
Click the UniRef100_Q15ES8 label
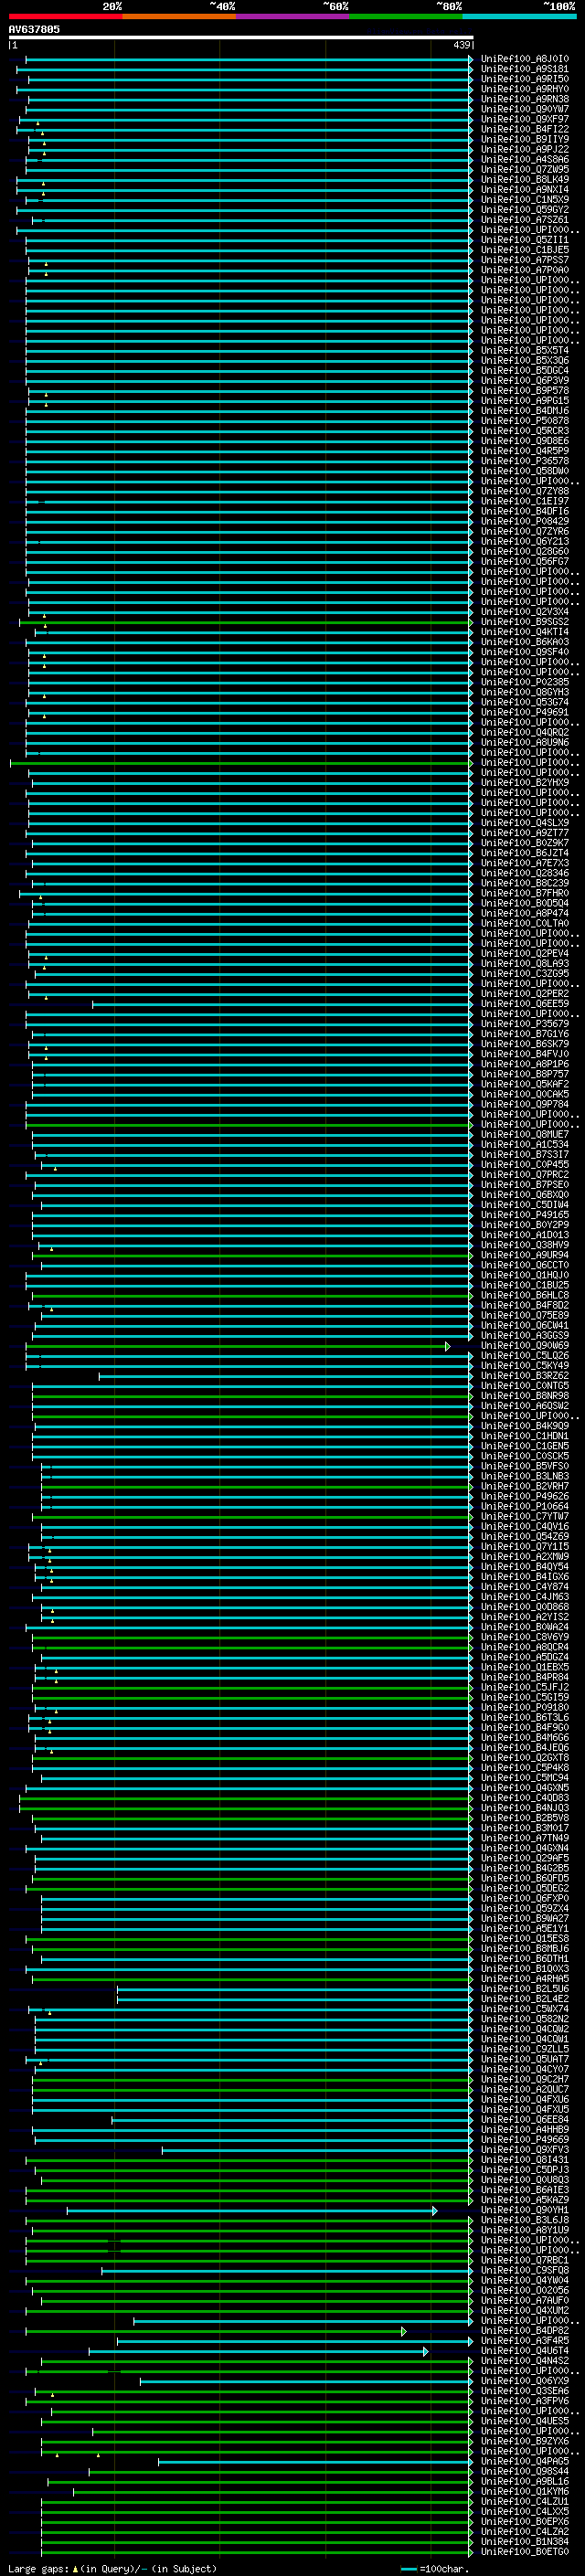[x=525, y=1938]
